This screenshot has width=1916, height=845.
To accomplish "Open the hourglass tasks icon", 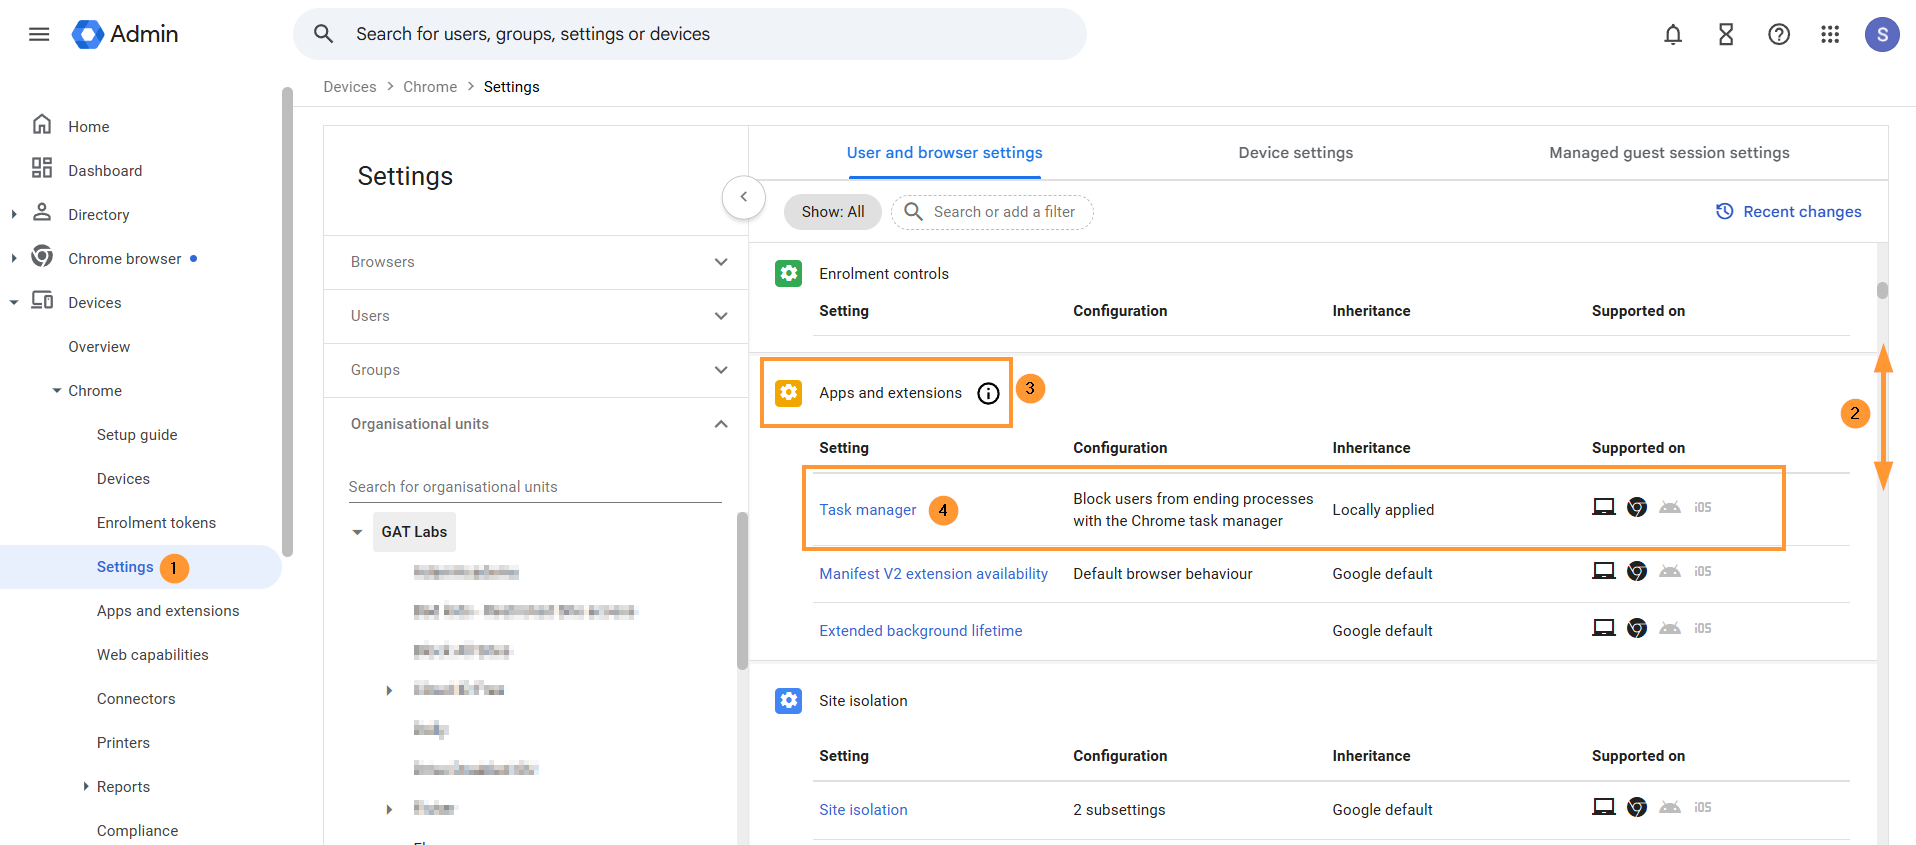I will [x=1726, y=34].
